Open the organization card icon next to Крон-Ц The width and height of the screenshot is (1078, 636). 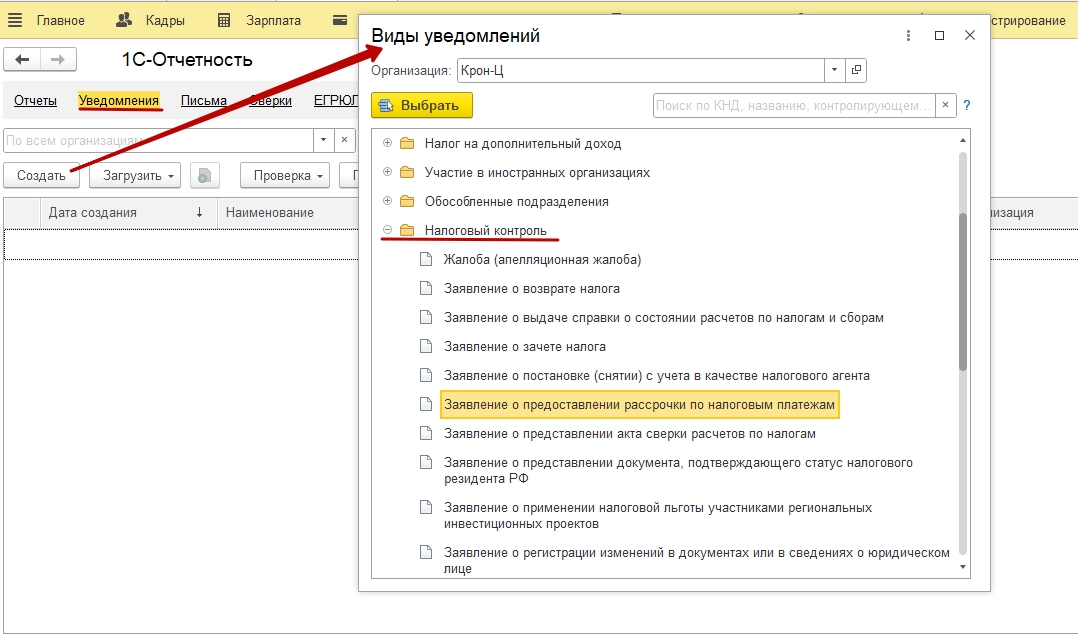(x=856, y=70)
